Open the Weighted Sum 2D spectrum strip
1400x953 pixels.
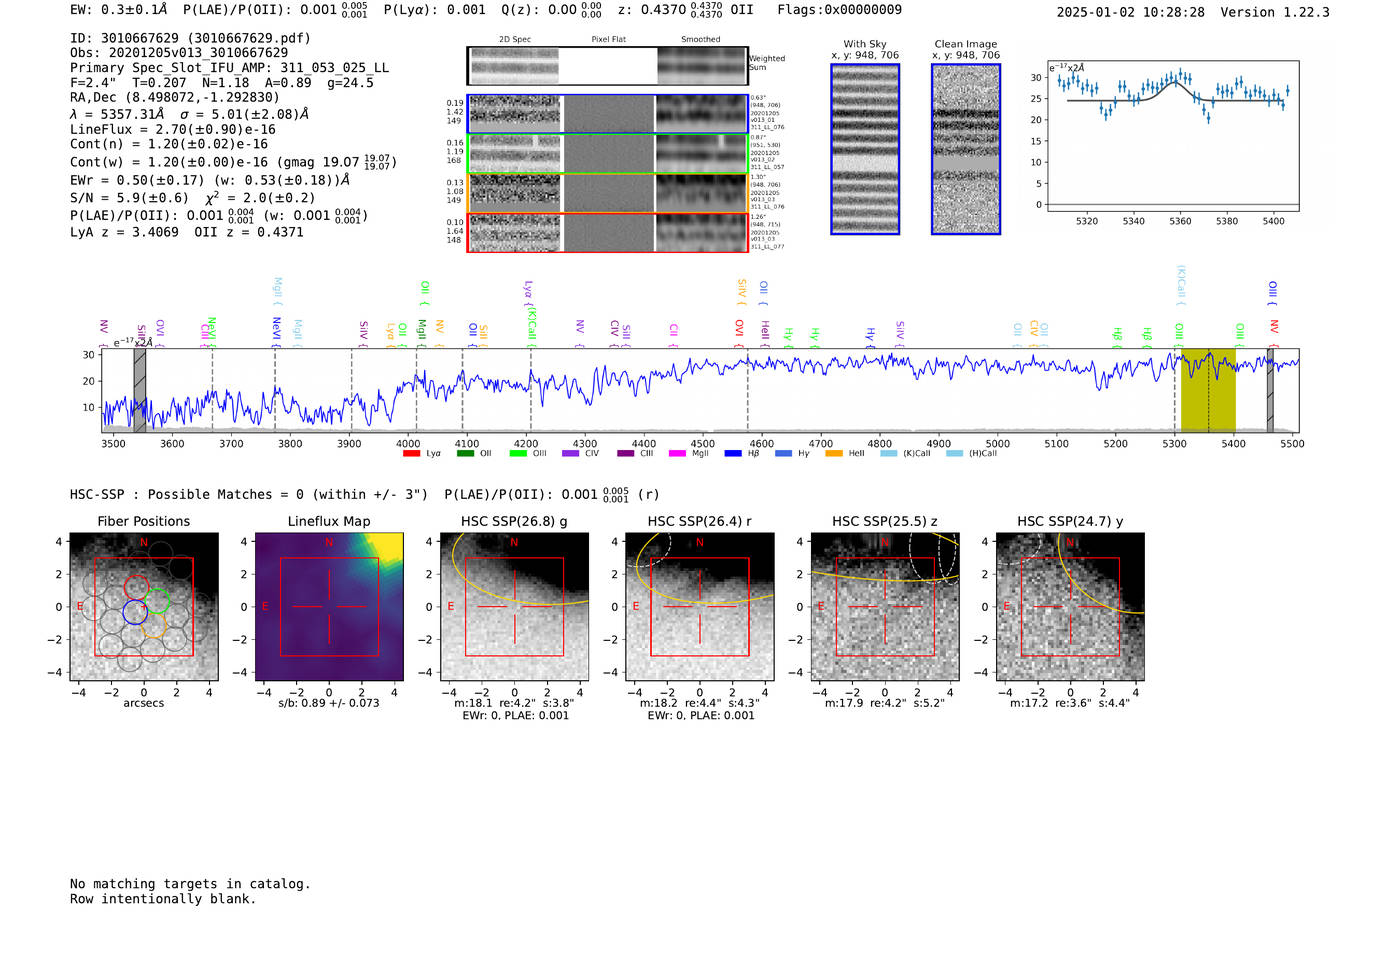pyautogui.click(x=607, y=66)
